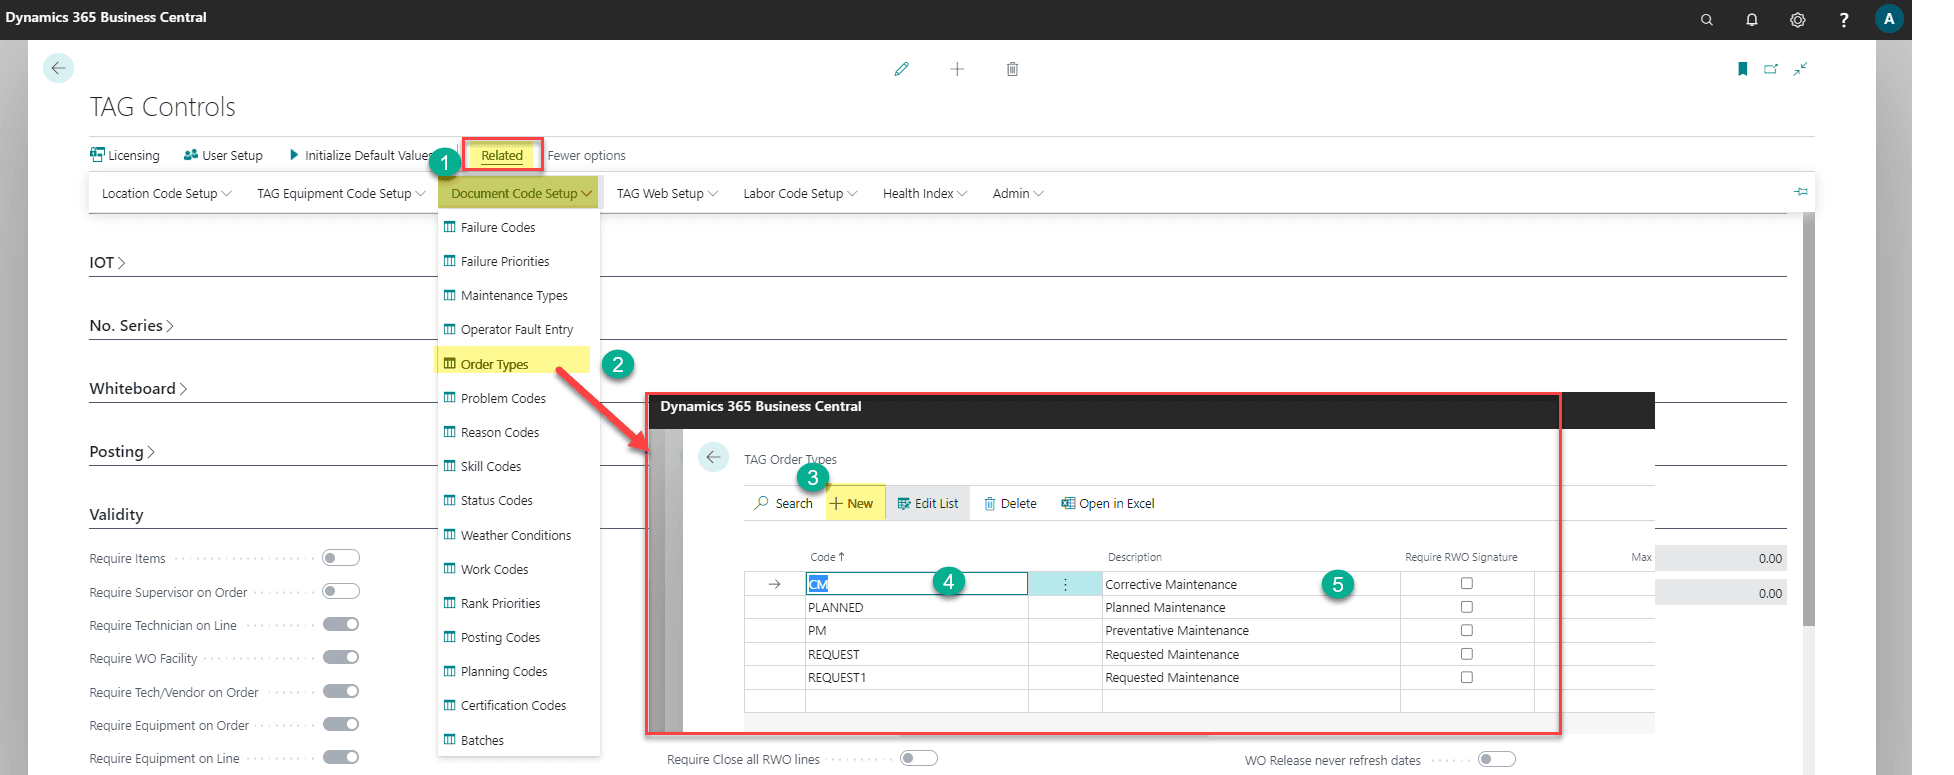
Task: Click the pencil edit icon
Action: [902, 69]
